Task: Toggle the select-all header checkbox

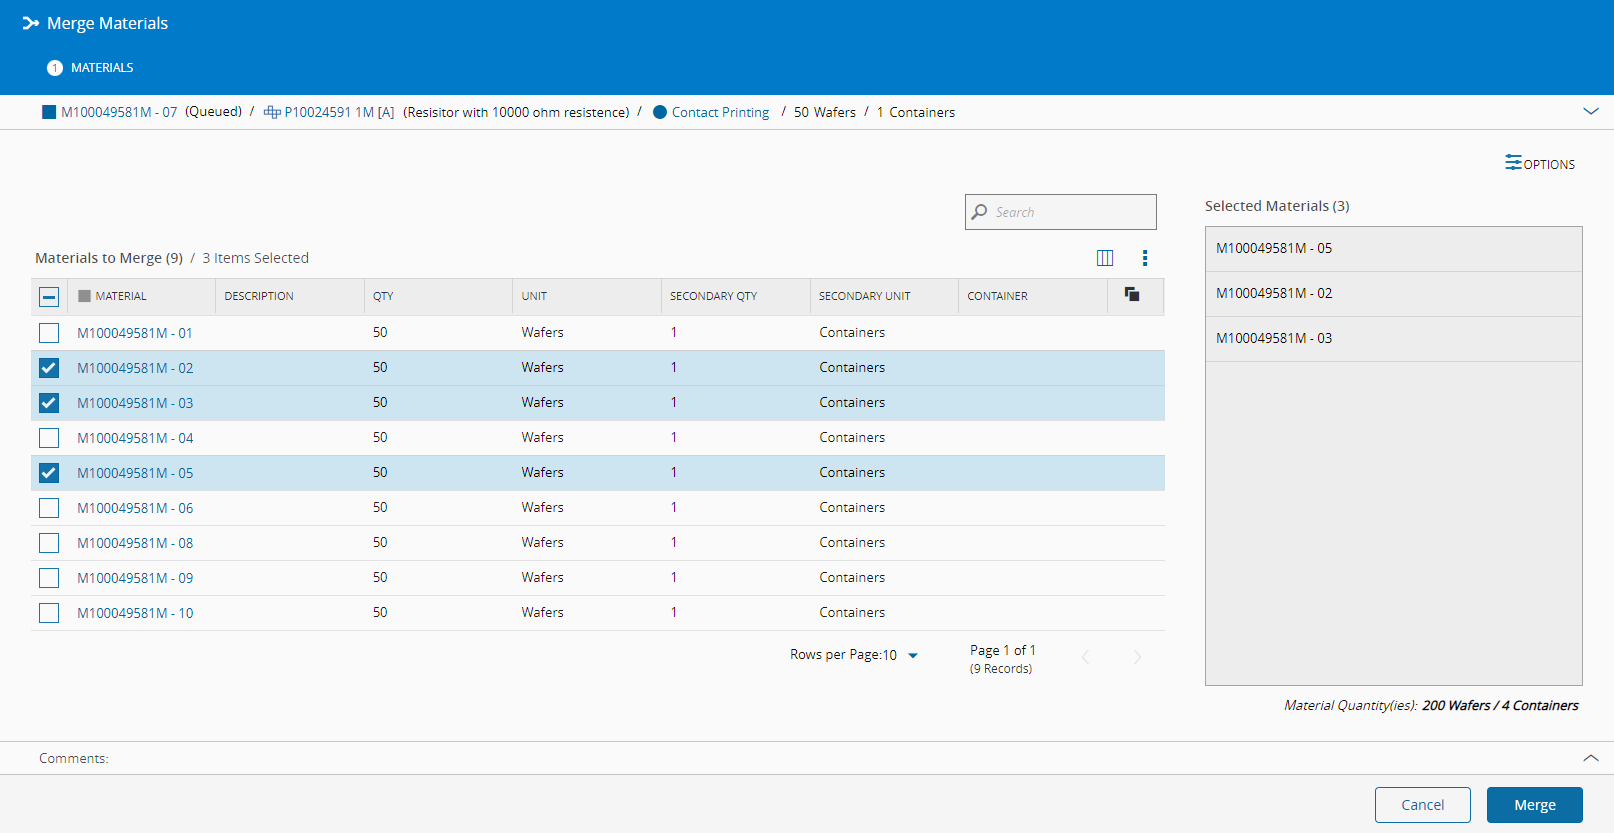Action: tap(49, 296)
